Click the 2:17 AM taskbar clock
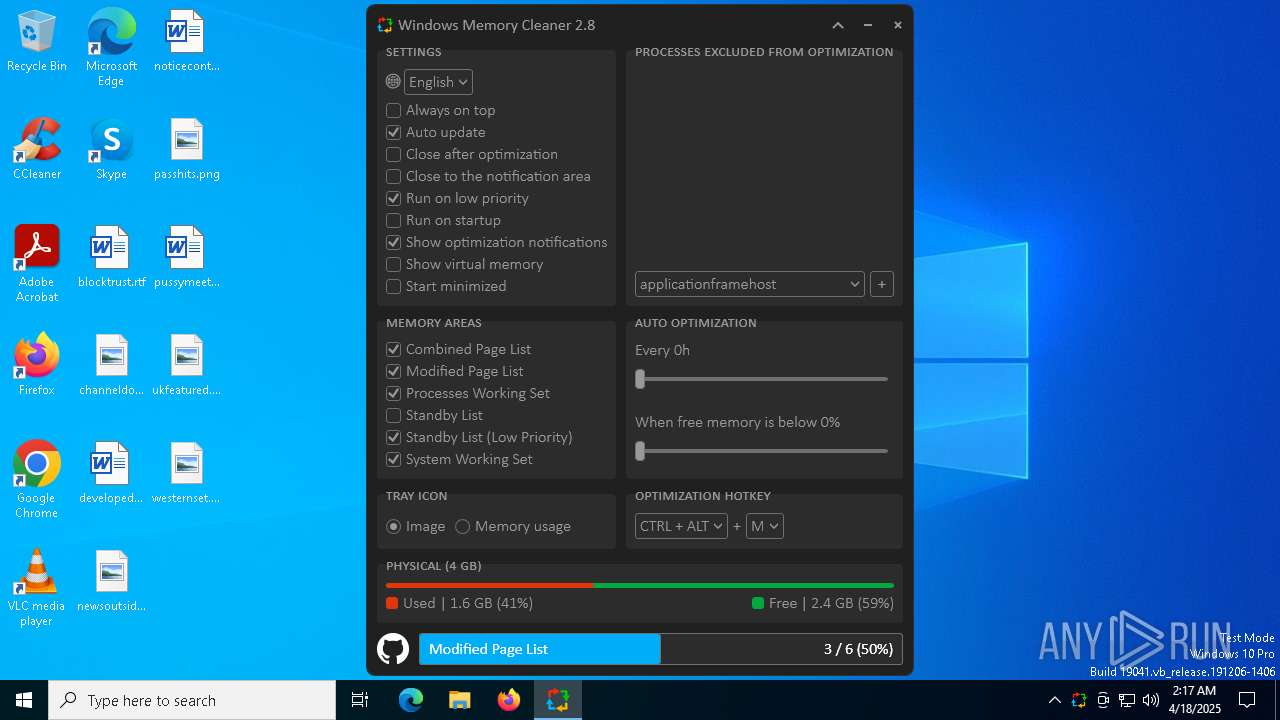Viewport: 1280px width, 720px height. [1195, 700]
